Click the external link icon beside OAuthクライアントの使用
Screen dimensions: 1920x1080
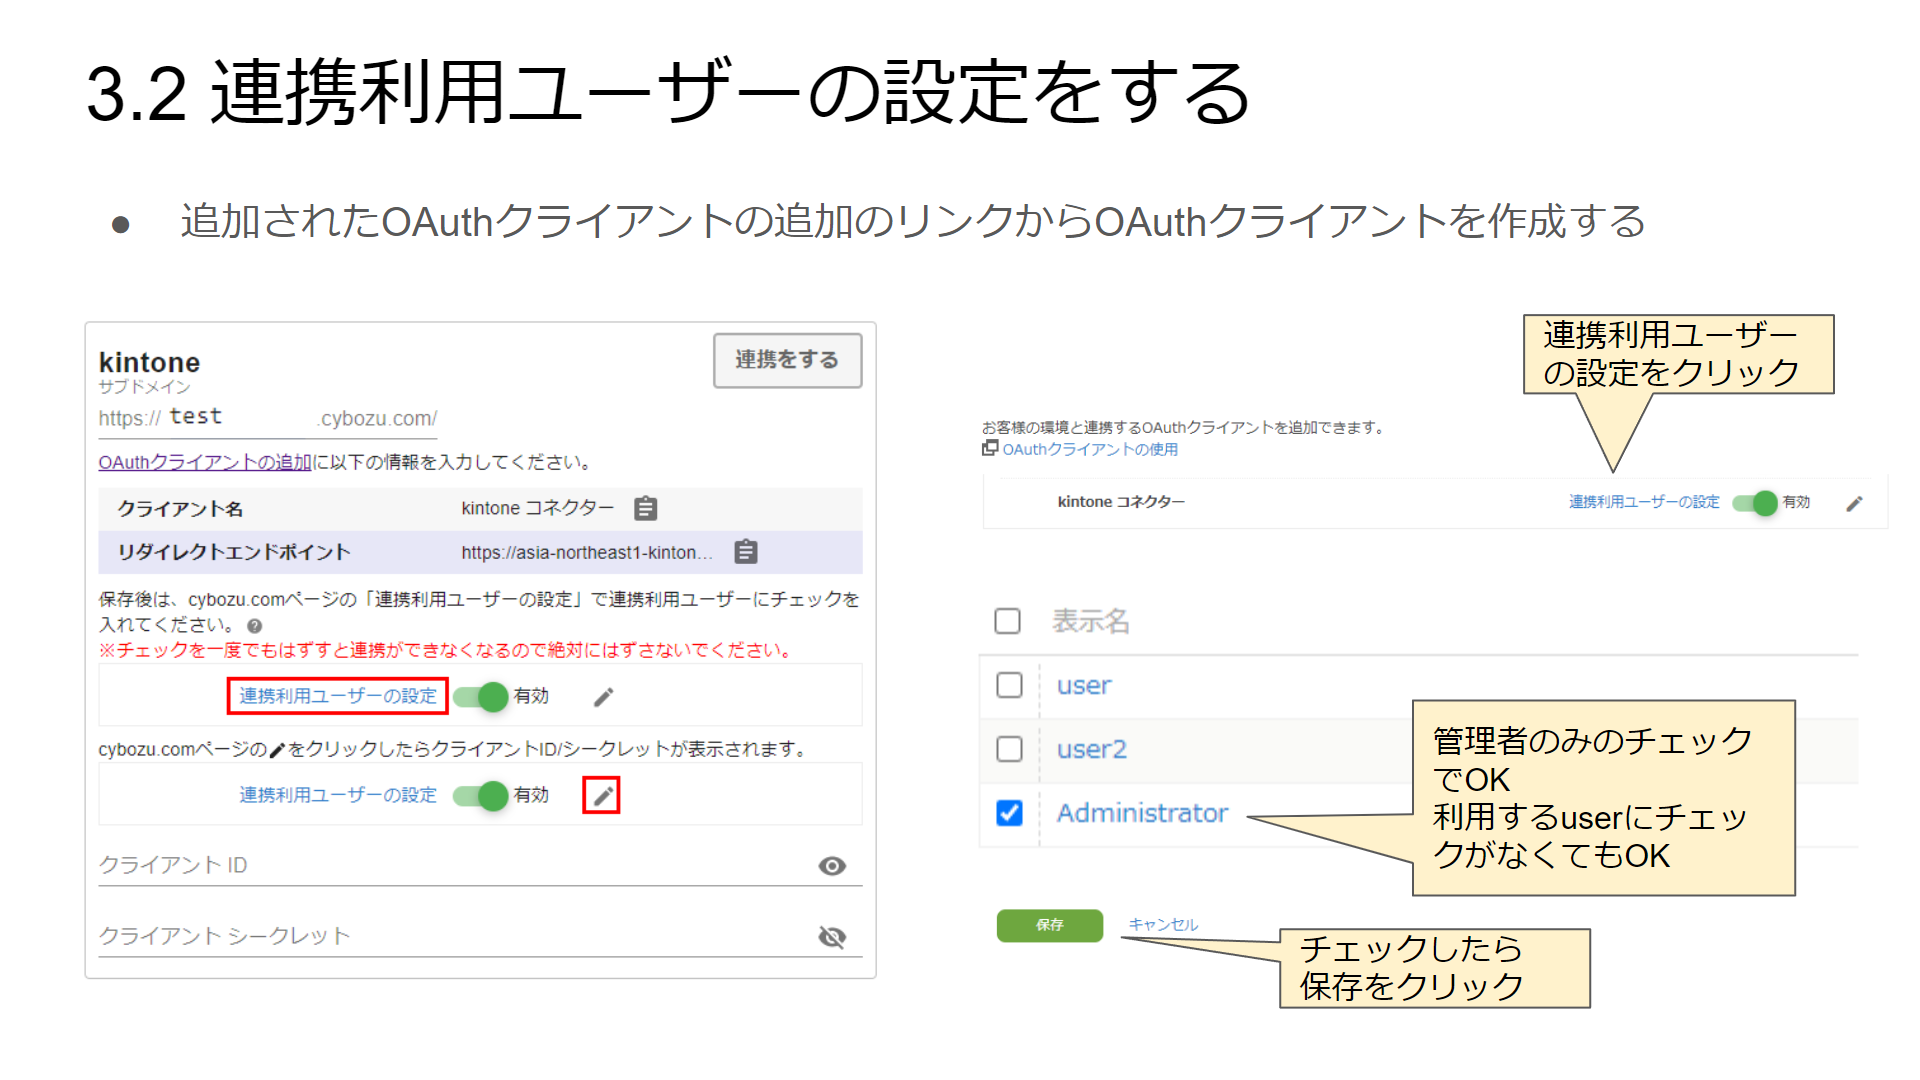(990, 448)
